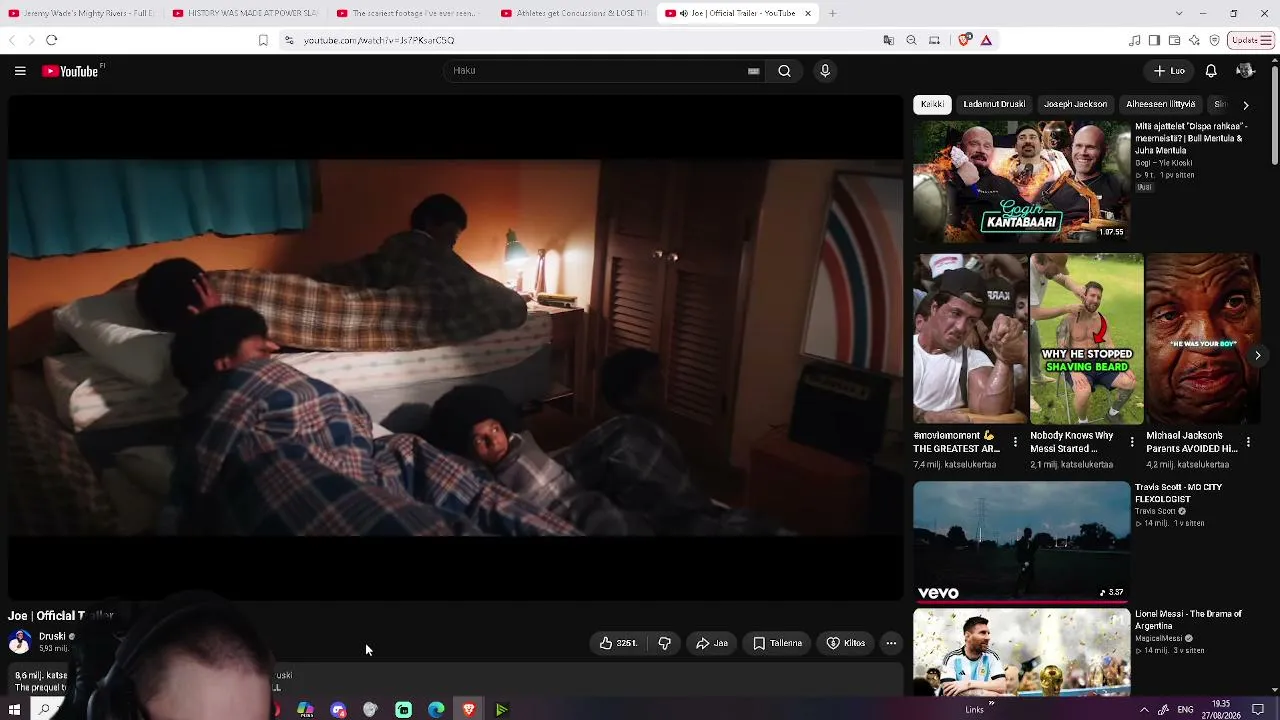The height and width of the screenshot is (720, 1280).
Task: Save video using Tallenna button
Action: tap(777, 643)
